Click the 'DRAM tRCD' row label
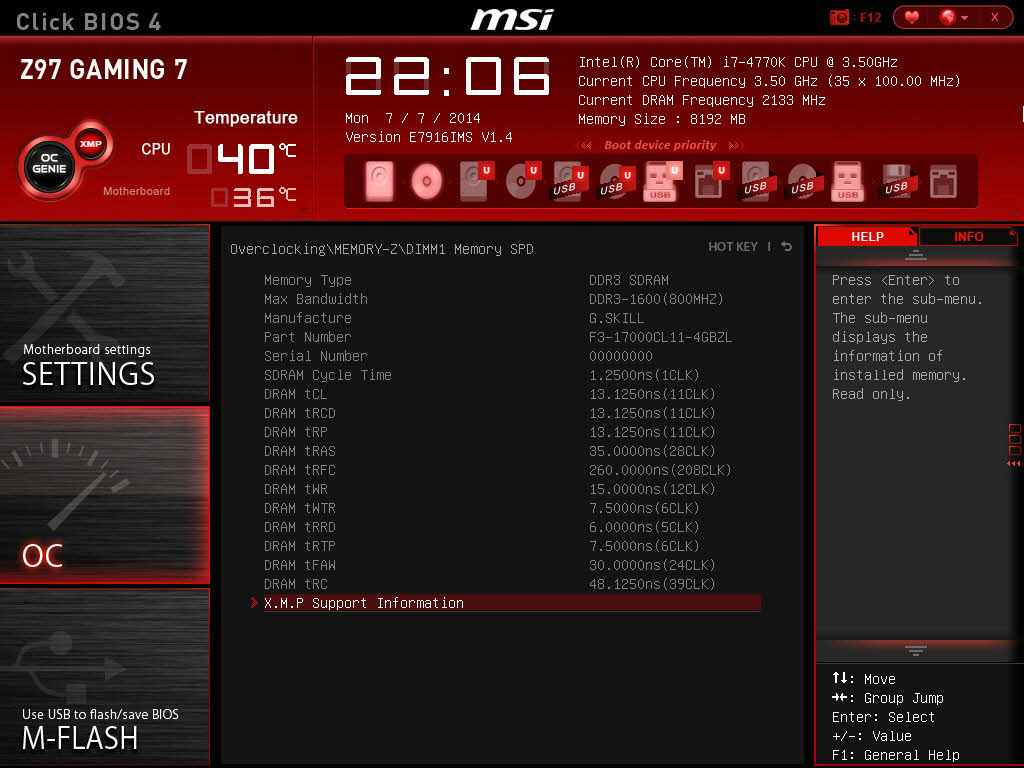The width and height of the screenshot is (1024, 768). 300,413
